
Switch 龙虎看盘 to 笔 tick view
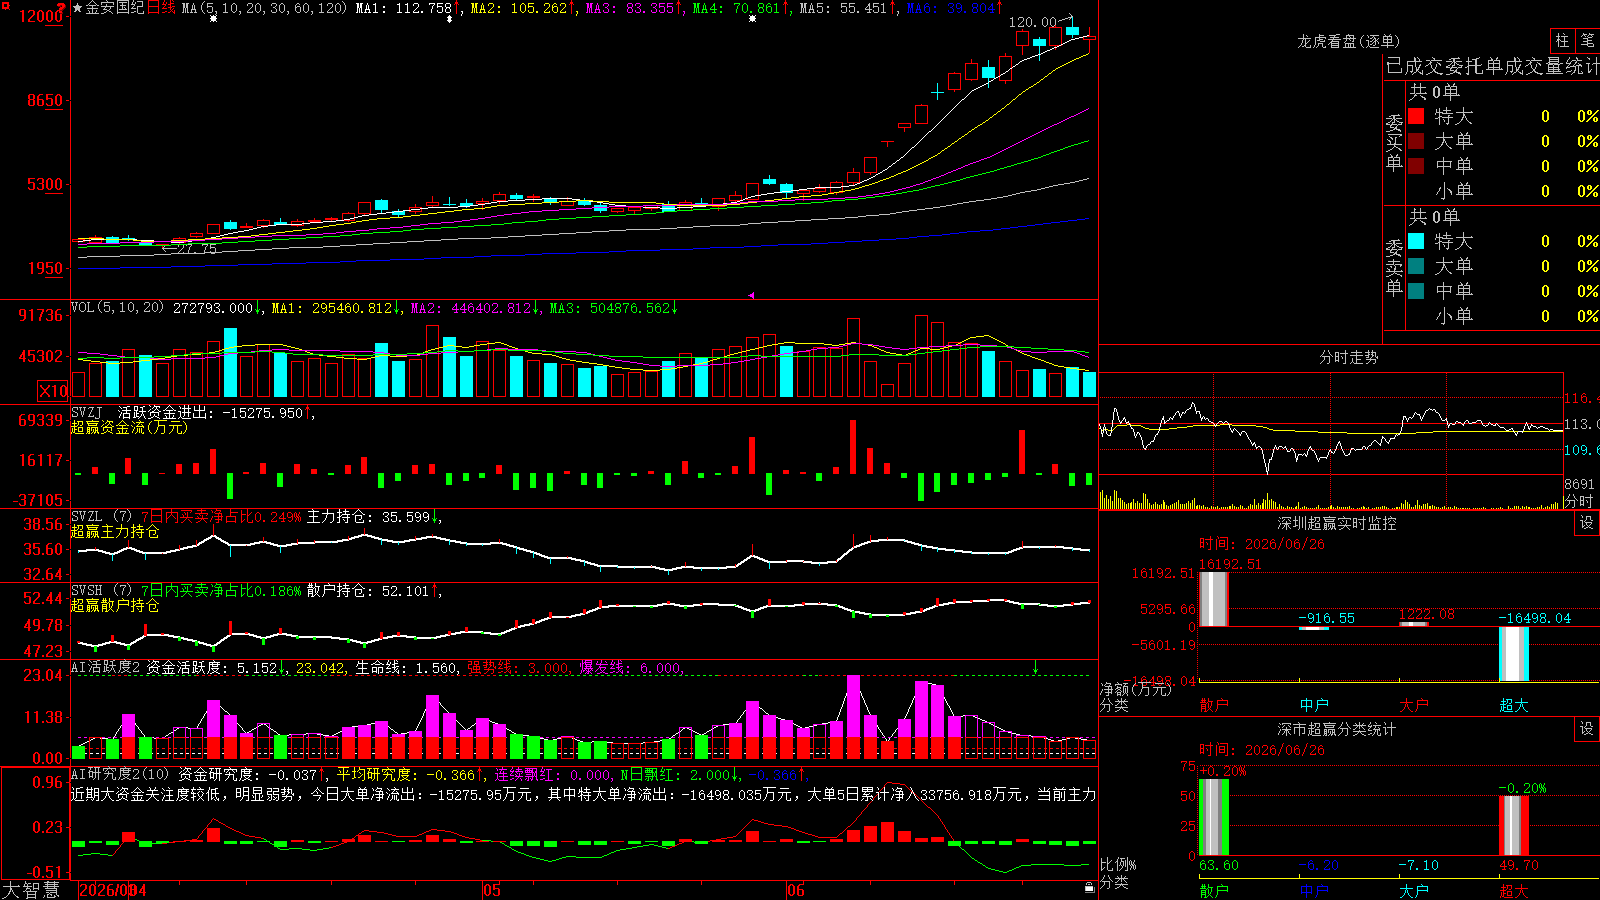click(1588, 40)
